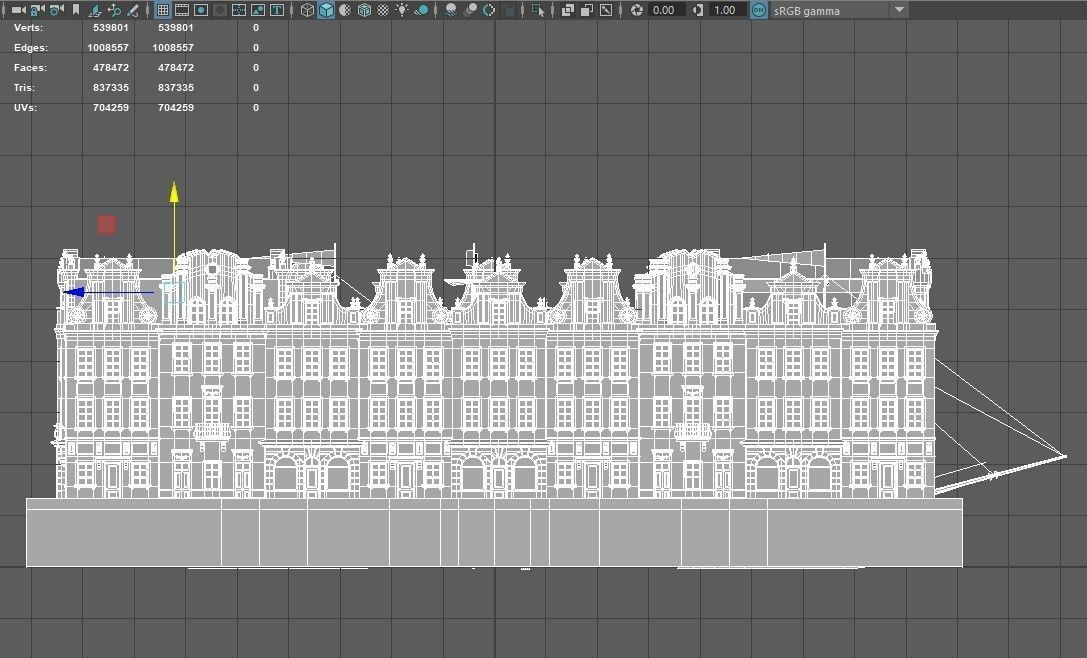This screenshot has height=658, width=1087.
Task: Click the red plane handle of the manipulator
Action: pyautogui.click(x=106, y=225)
